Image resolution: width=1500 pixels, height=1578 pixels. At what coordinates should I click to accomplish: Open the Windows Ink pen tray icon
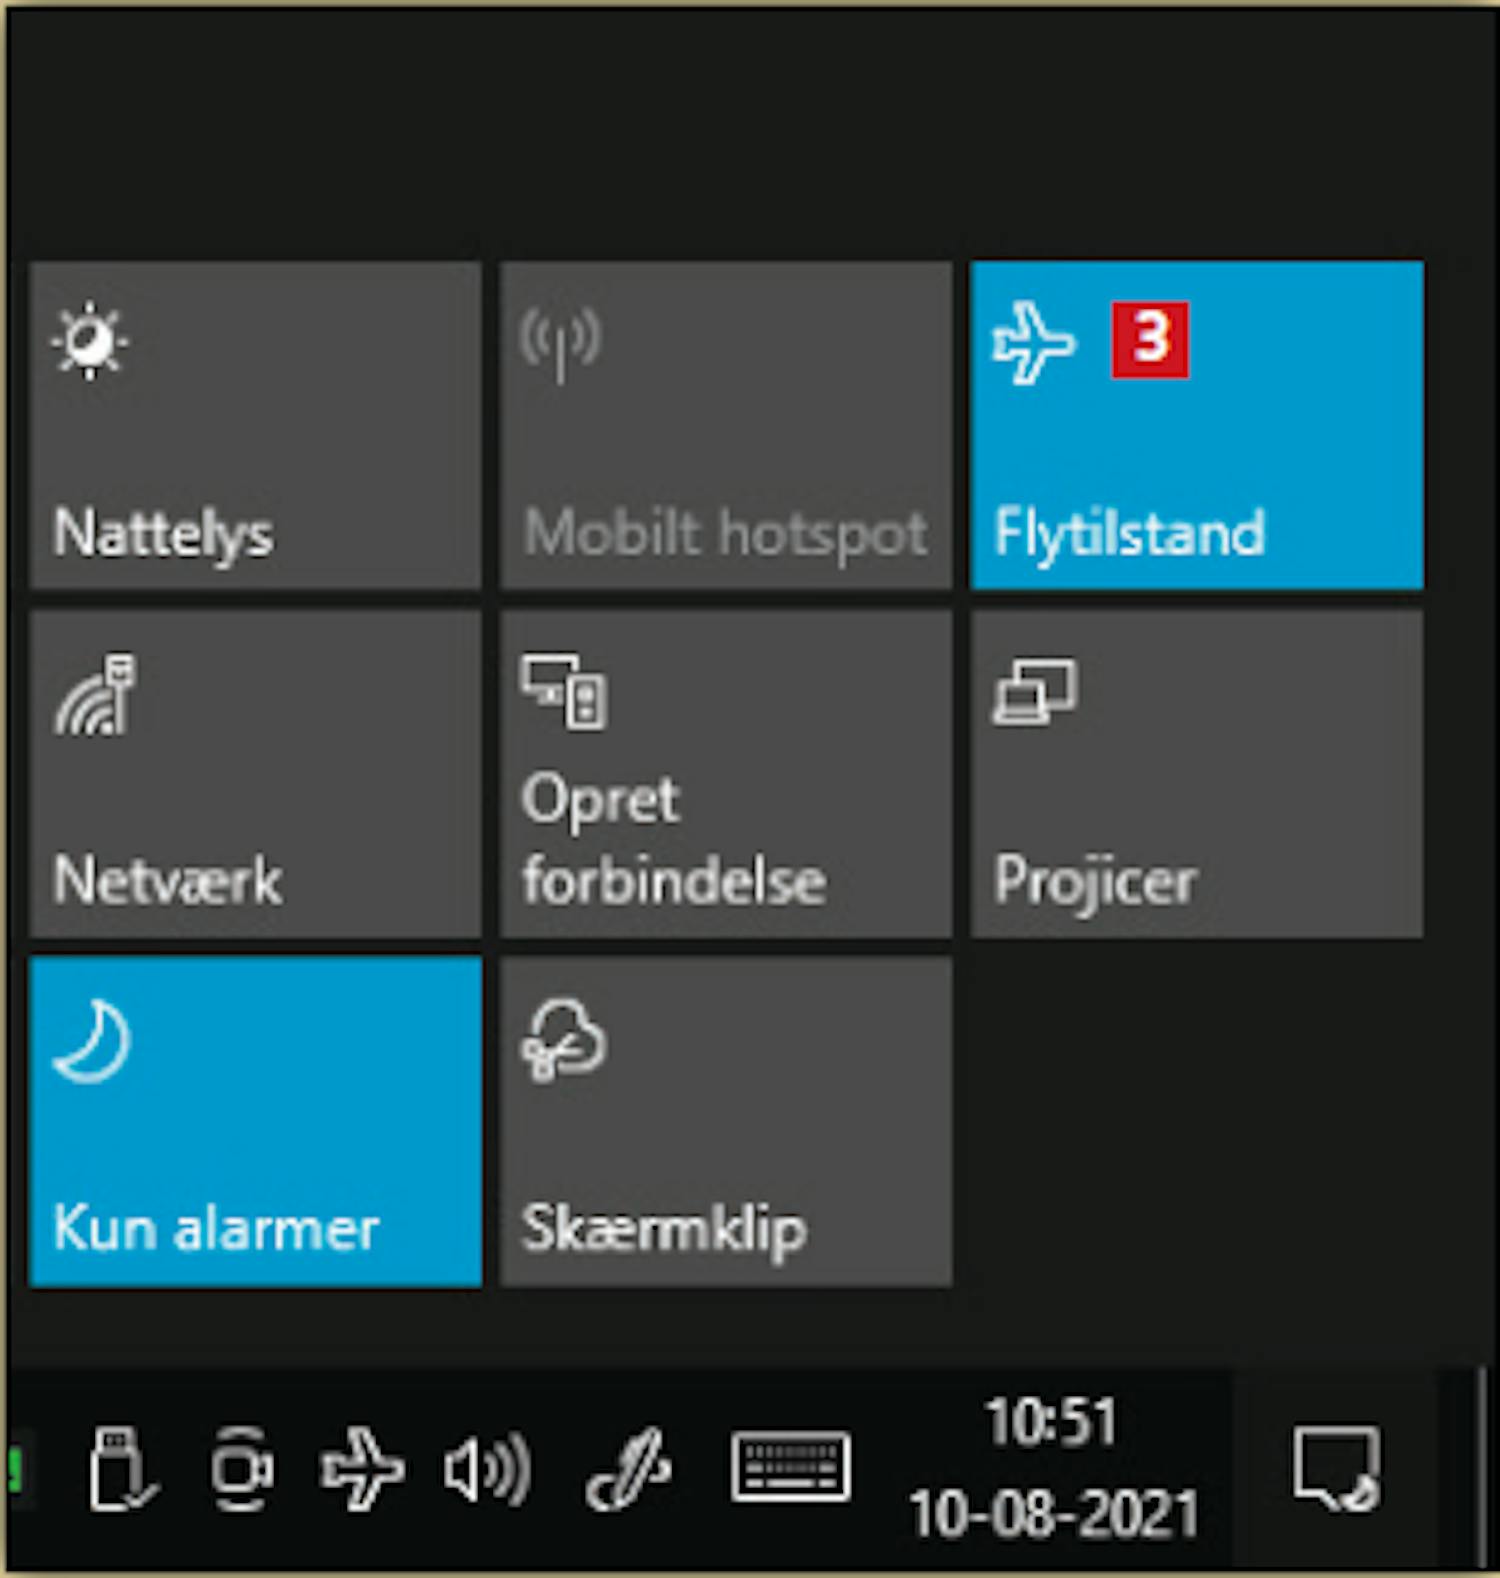point(627,1469)
